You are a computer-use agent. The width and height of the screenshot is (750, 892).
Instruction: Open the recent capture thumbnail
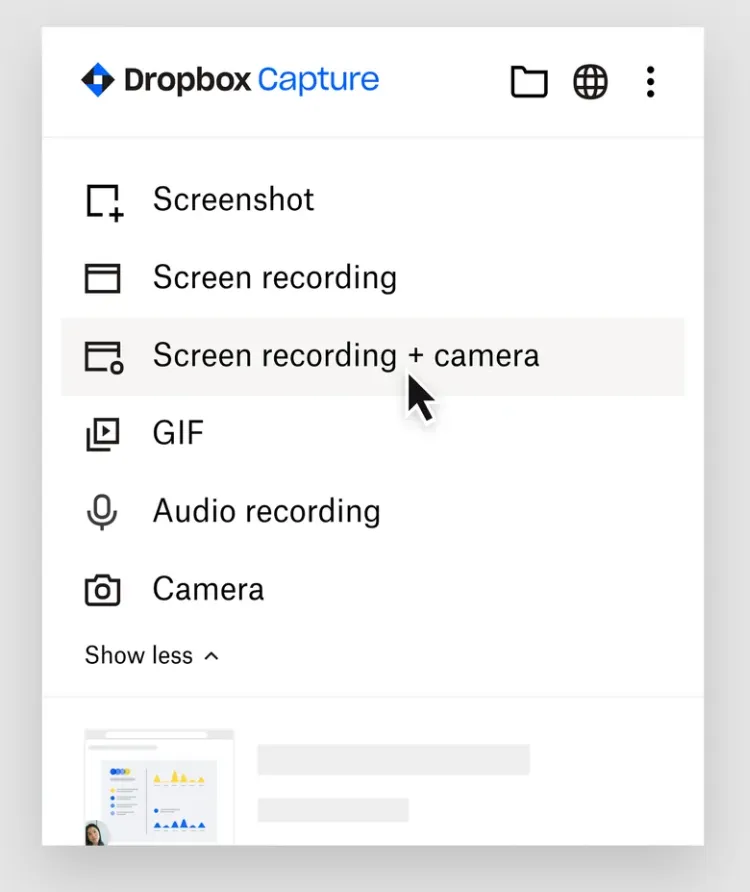(159, 787)
